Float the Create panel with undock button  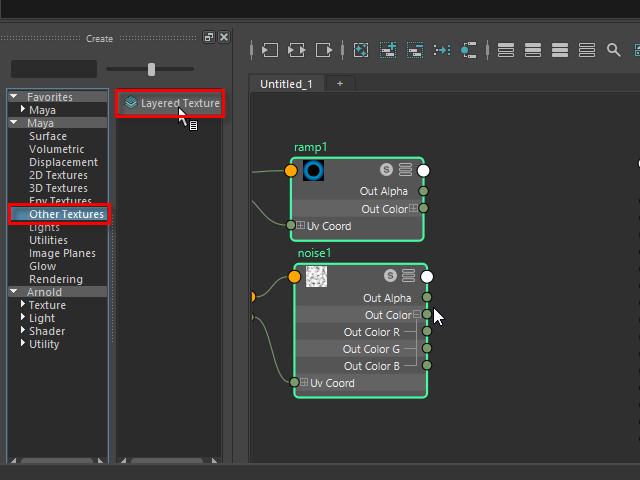pyautogui.click(x=209, y=37)
